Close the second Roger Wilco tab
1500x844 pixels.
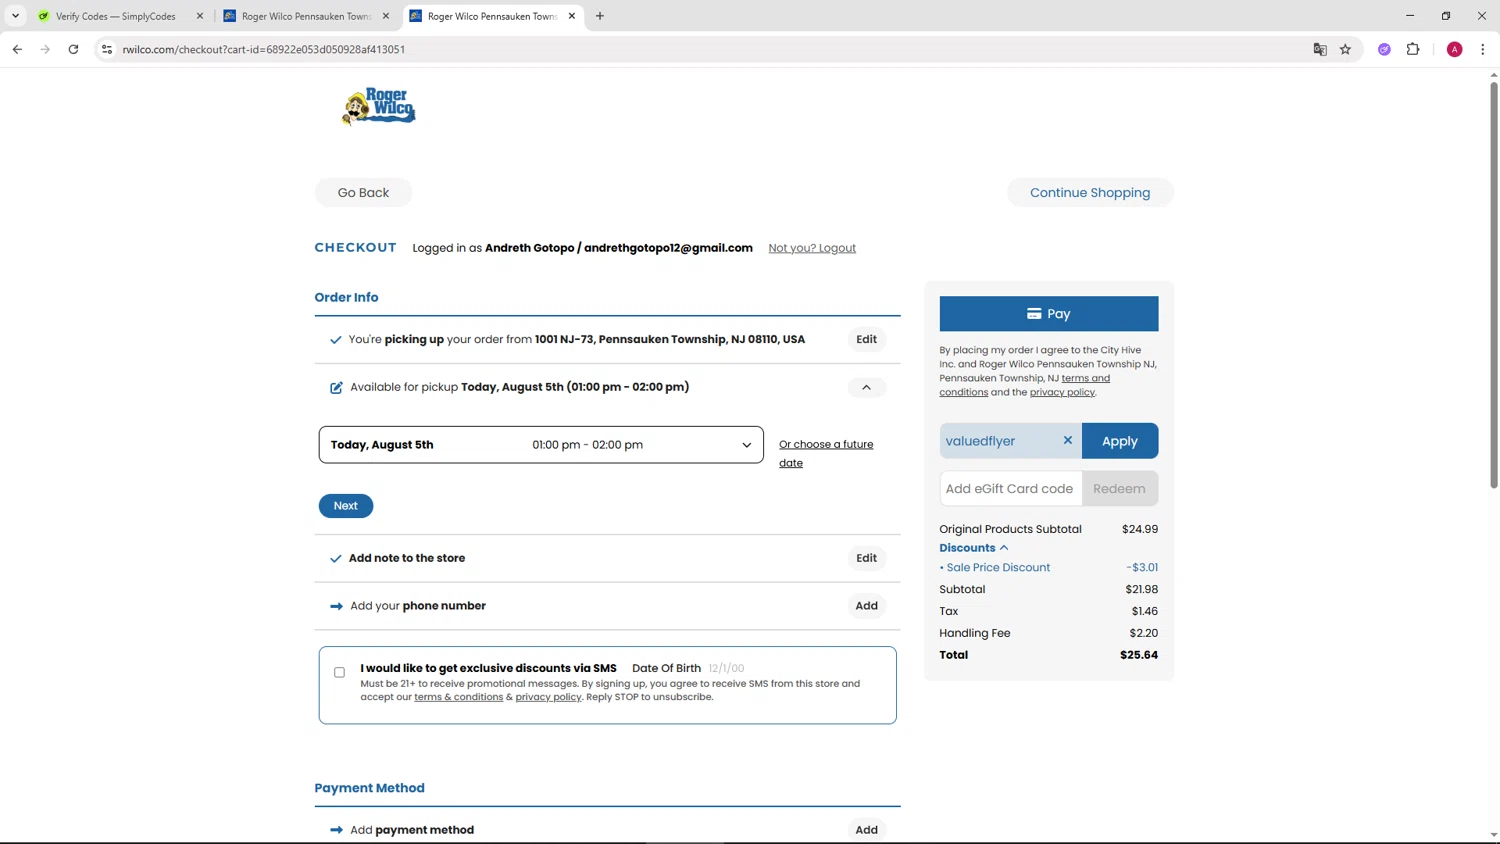pos(386,16)
